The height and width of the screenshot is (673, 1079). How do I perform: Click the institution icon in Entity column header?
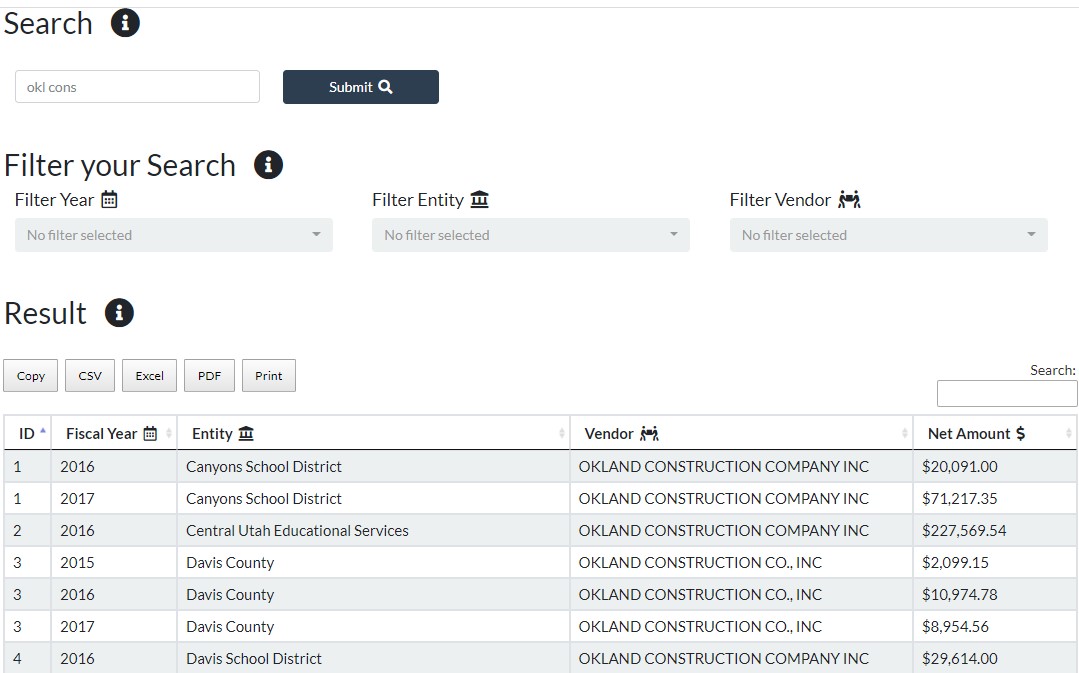[x=246, y=434]
